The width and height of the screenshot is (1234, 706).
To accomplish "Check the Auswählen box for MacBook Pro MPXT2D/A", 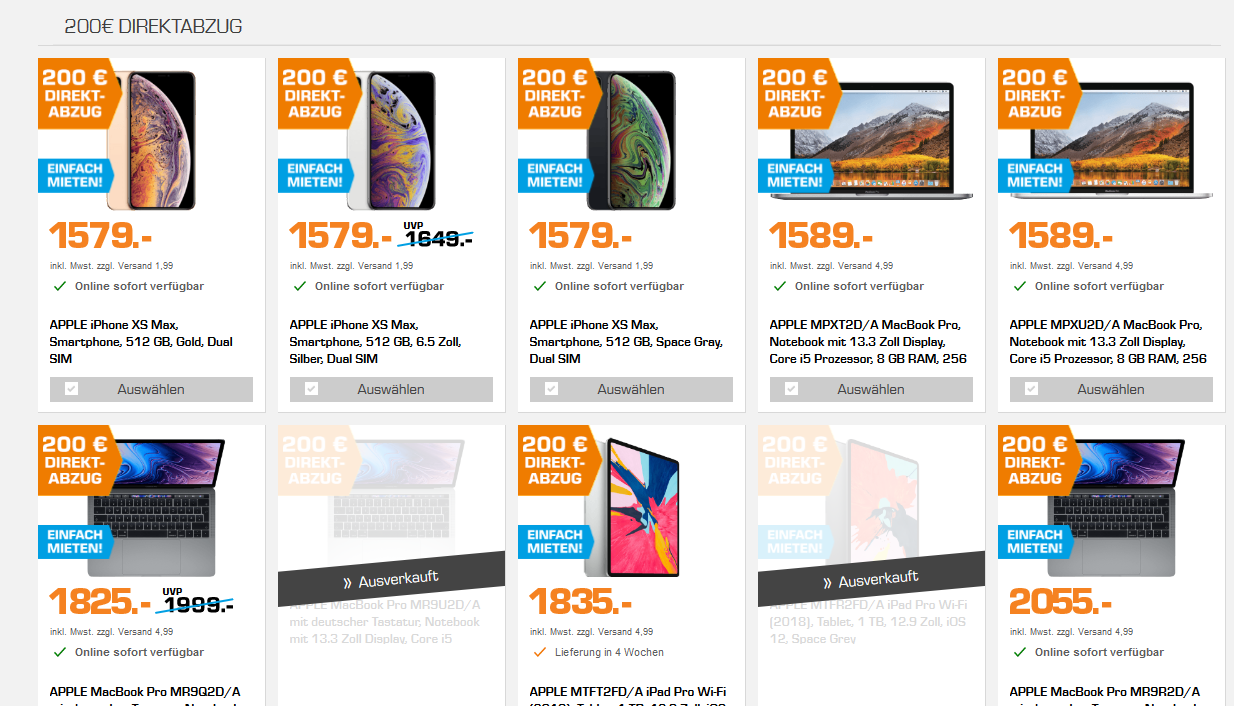I will tap(791, 389).
